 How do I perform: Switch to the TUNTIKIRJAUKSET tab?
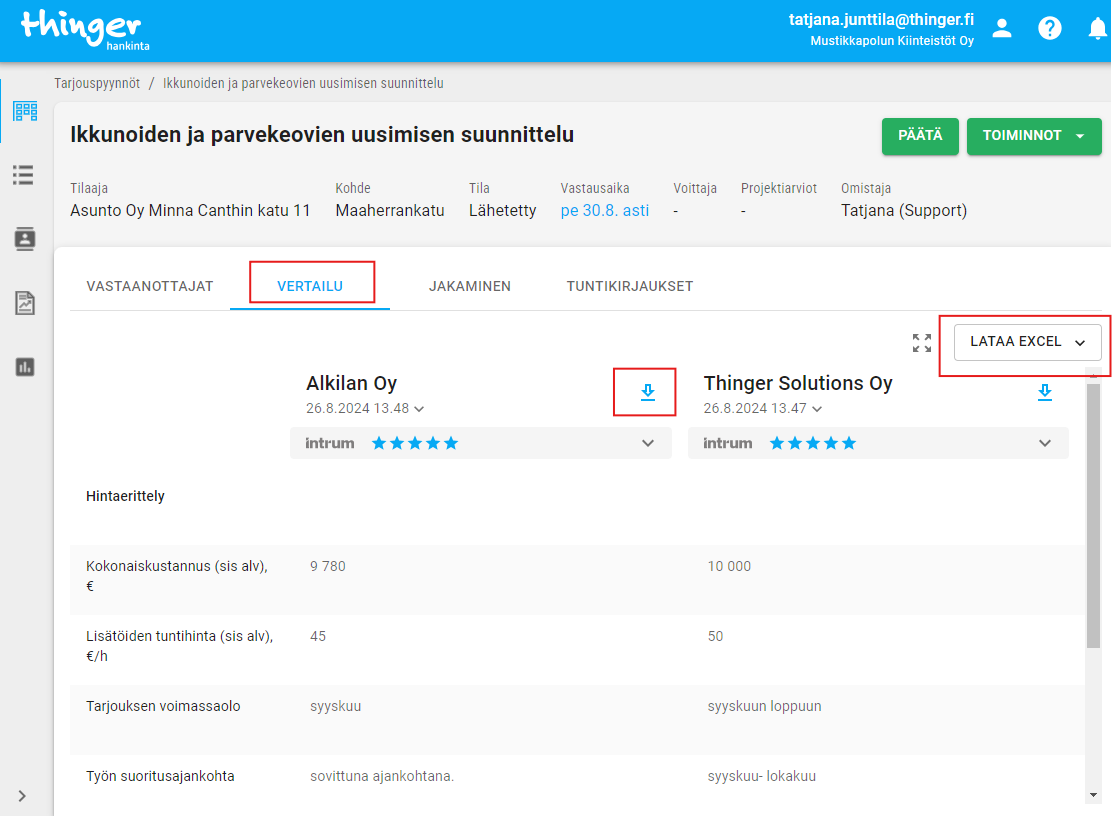tap(630, 286)
